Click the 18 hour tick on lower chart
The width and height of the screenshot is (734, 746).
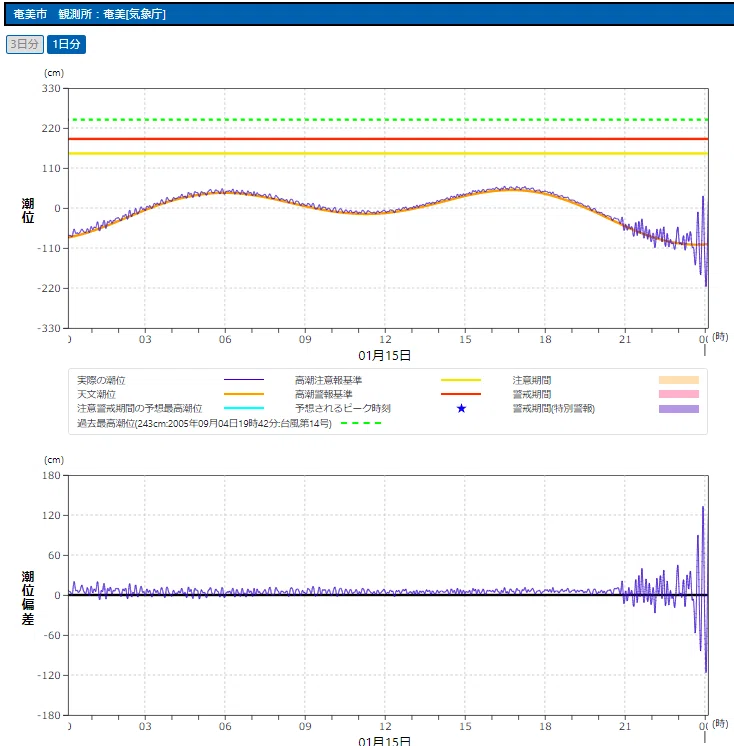point(545,726)
